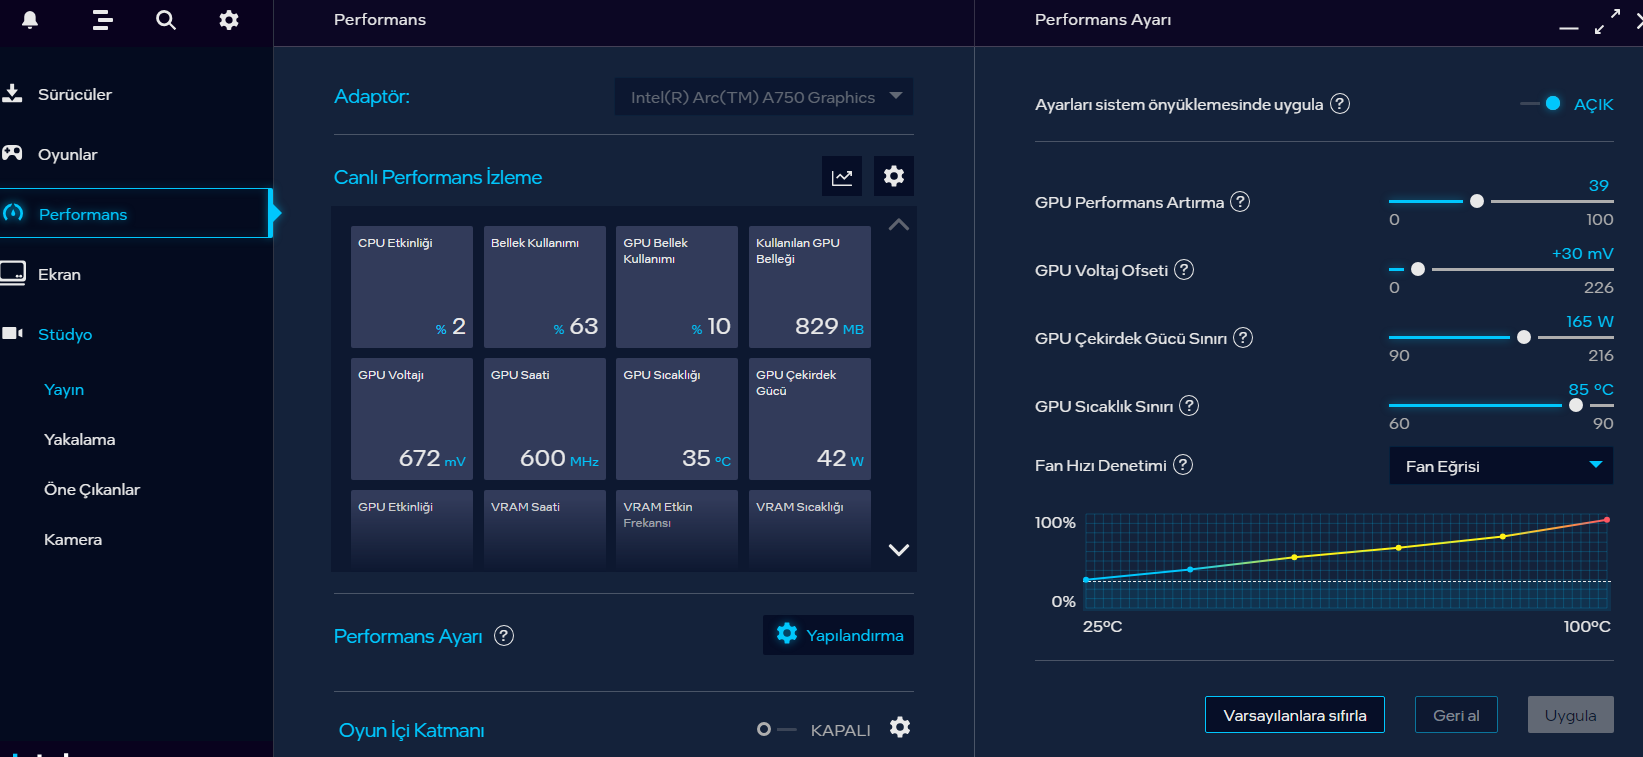Select the Bellek Kullanımı metric tile
Image resolution: width=1643 pixels, height=757 pixels.
click(x=545, y=287)
